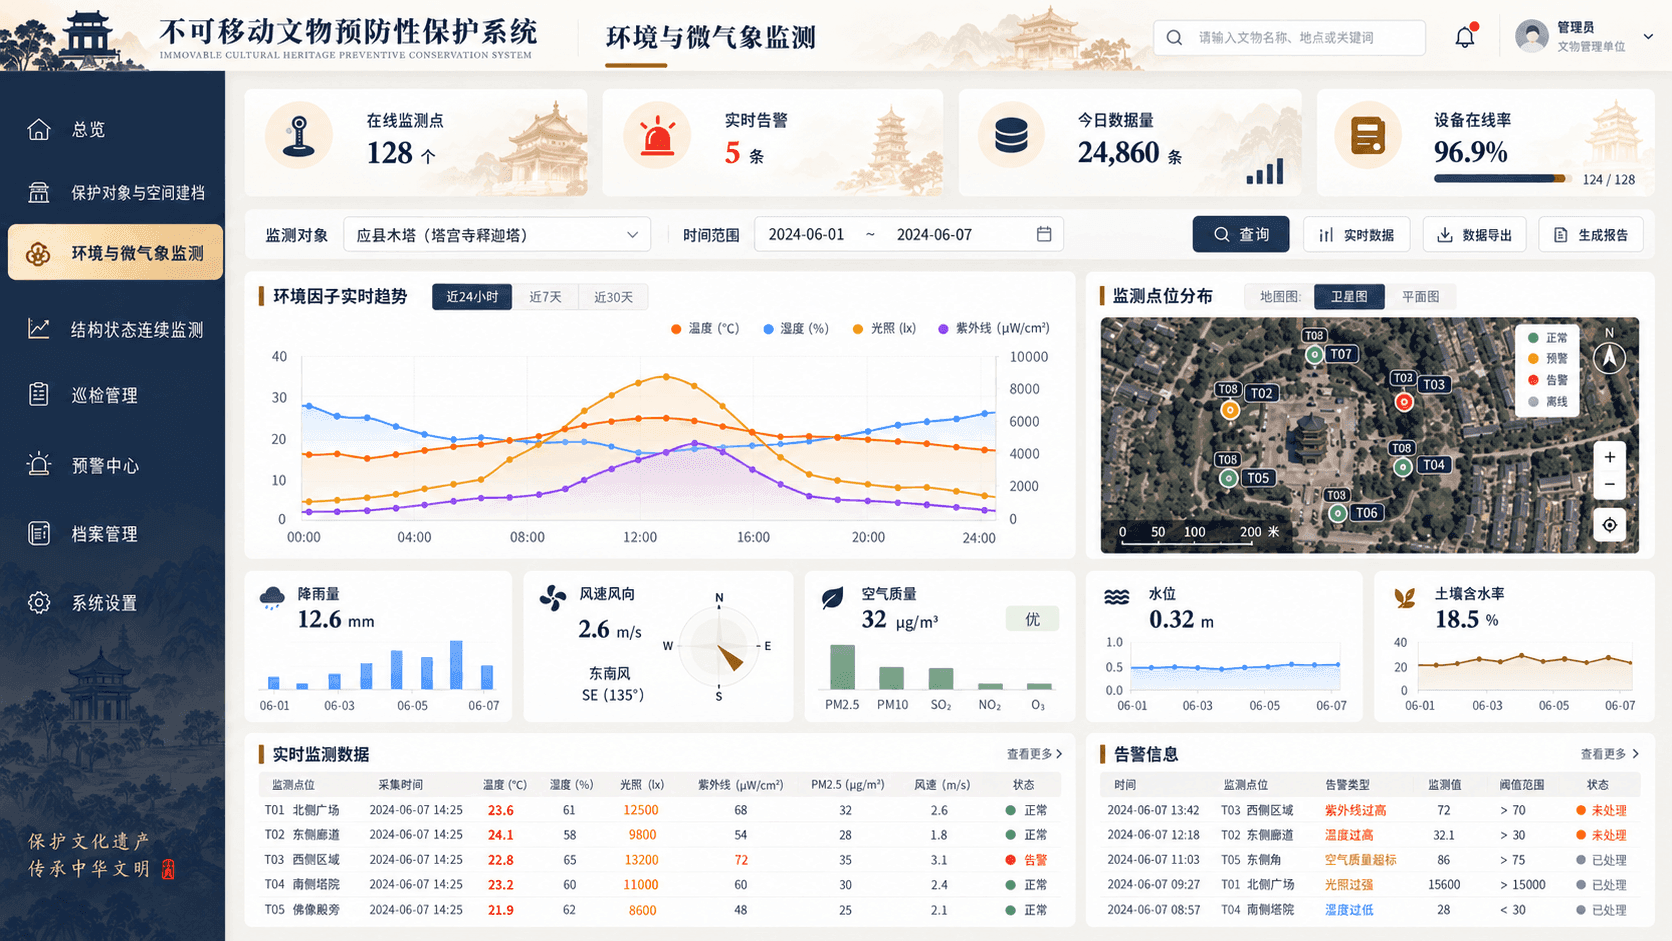Toggle 紫外线 series in chart legend
The width and height of the screenshot is (1672, 941).
pyautogui.click(x=994, y=328)
